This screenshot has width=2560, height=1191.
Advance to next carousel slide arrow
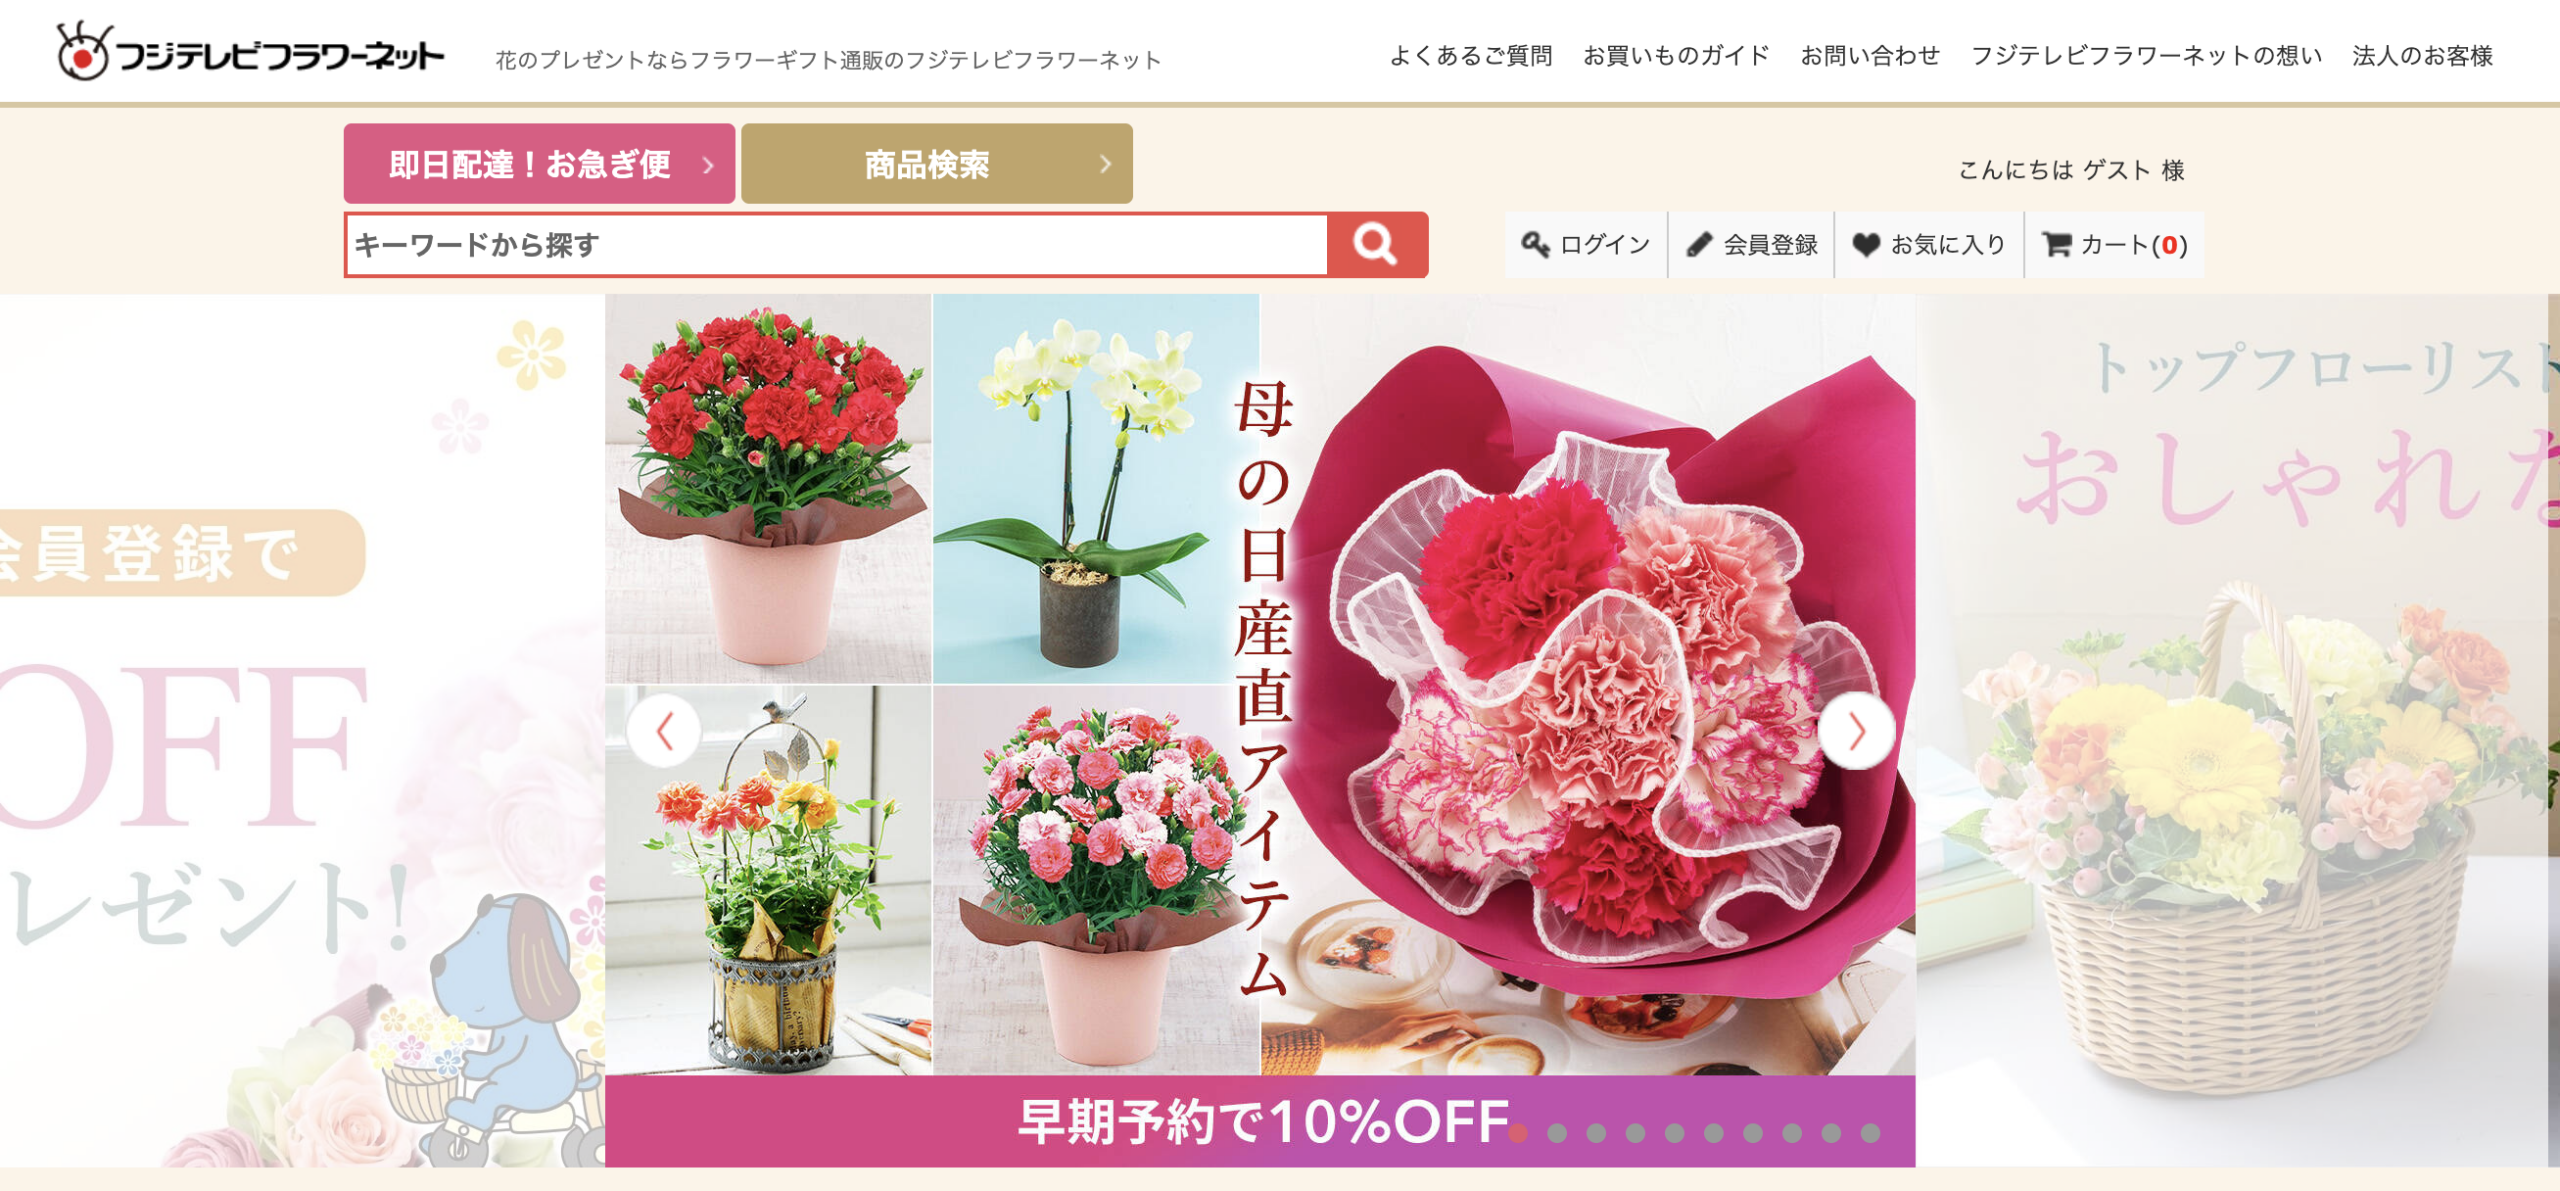coord(1856,731)
